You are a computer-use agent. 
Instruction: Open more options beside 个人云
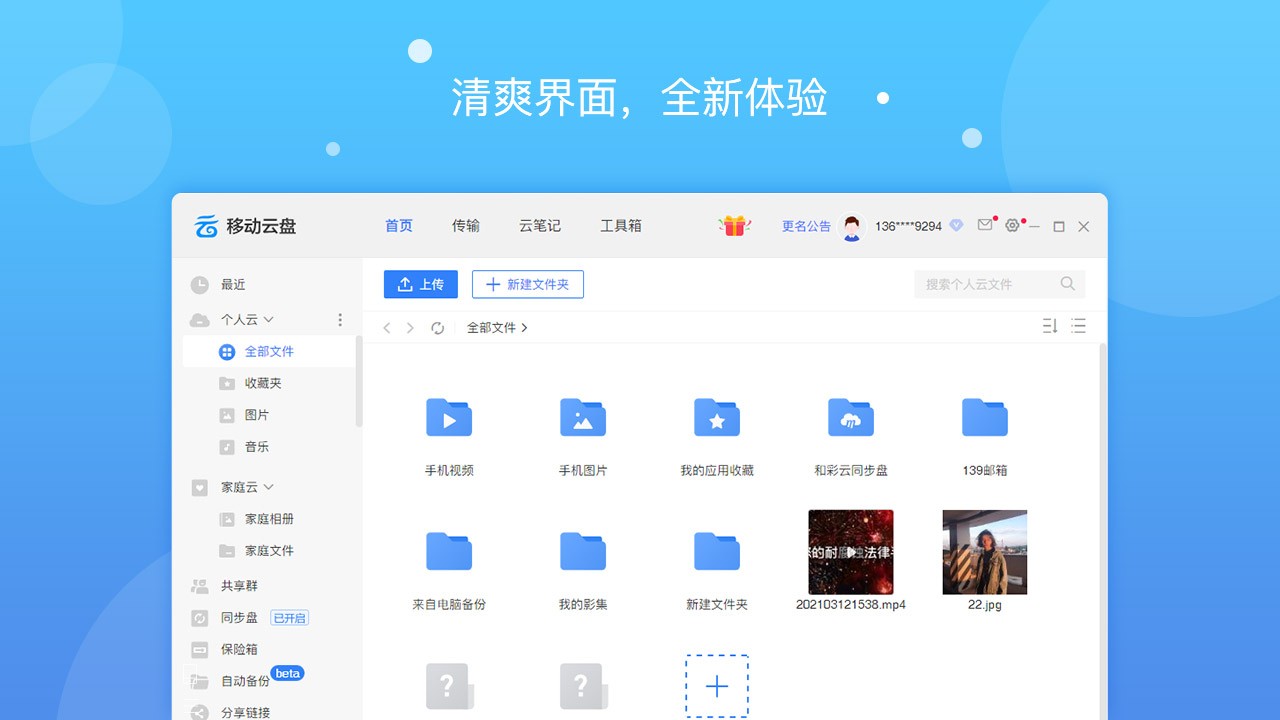click(x=340, y=319)
